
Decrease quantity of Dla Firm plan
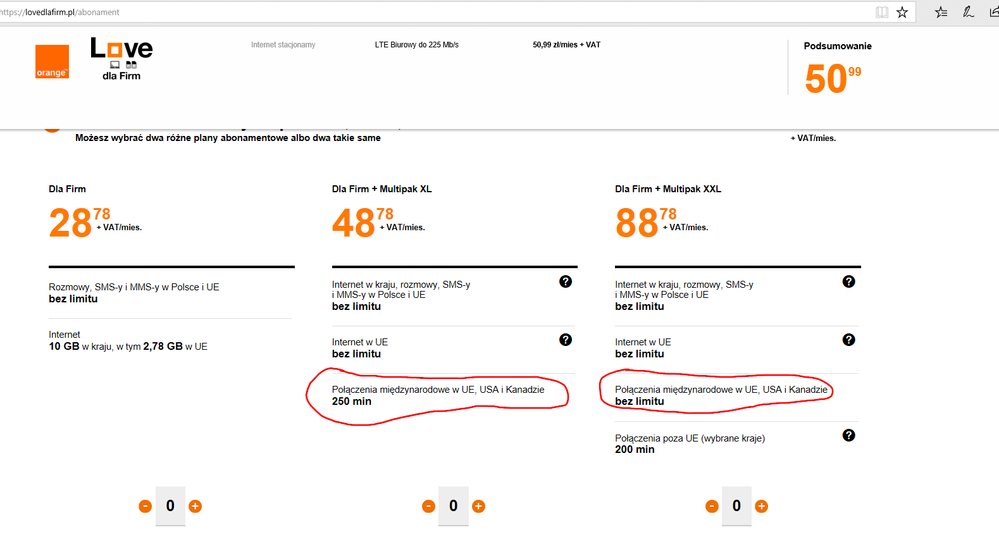pyautogui.click(x=146, y=506)
